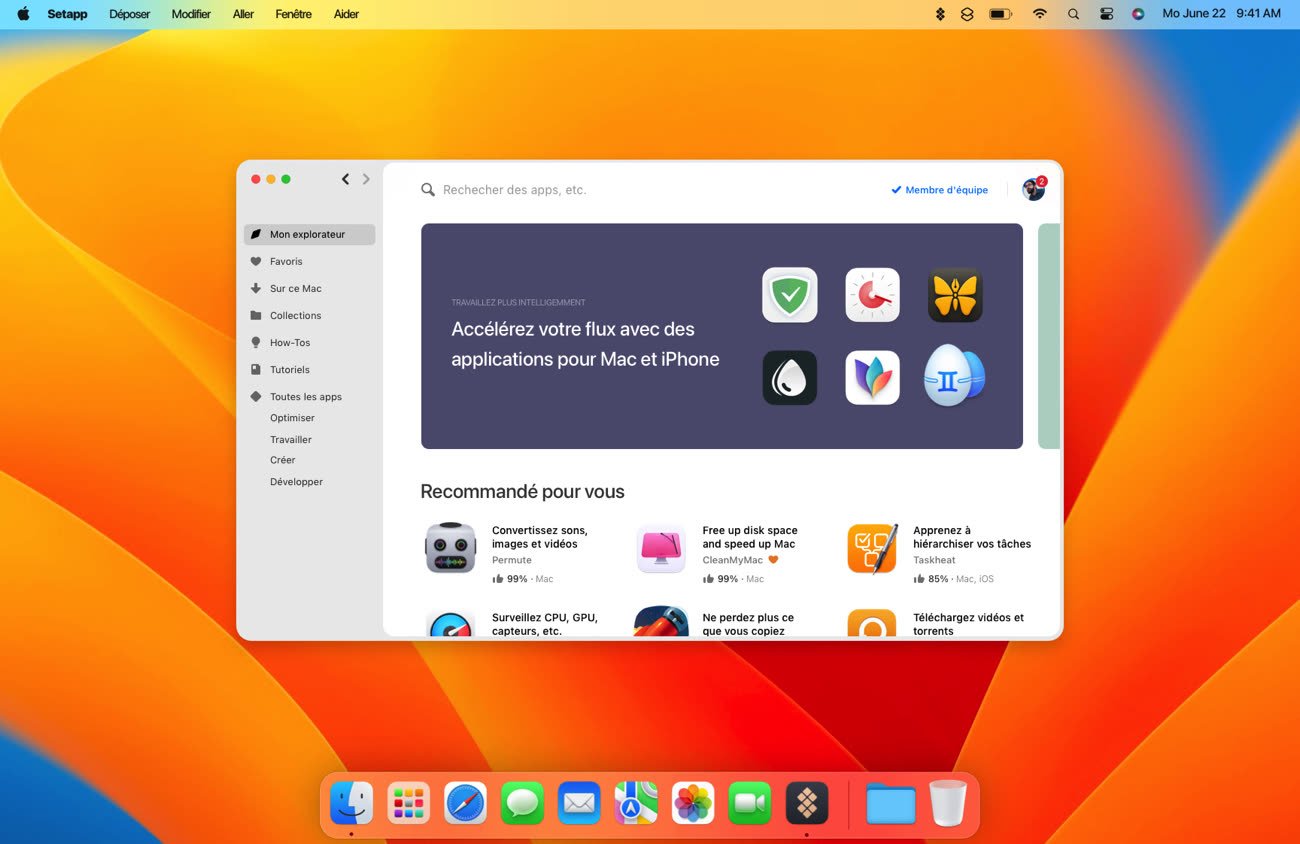
Task: Open Maps from the Dock
Action: (x=636, y=803)
